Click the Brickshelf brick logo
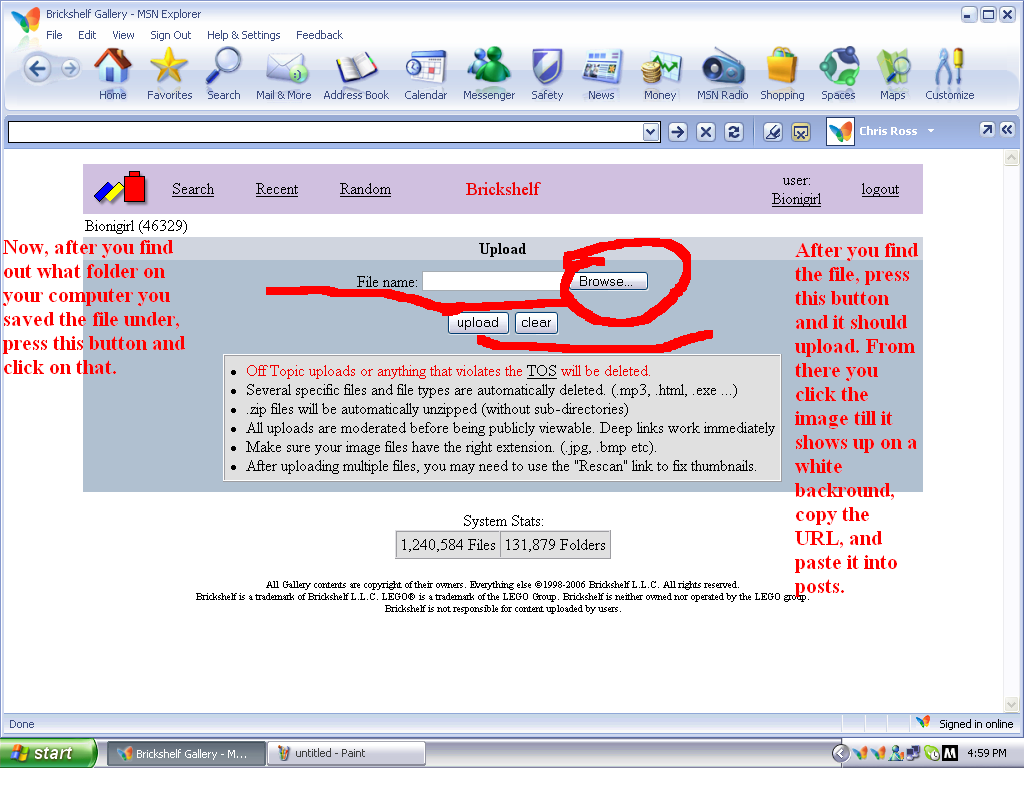Screen dimensions: 1024x793 point(120,187)
